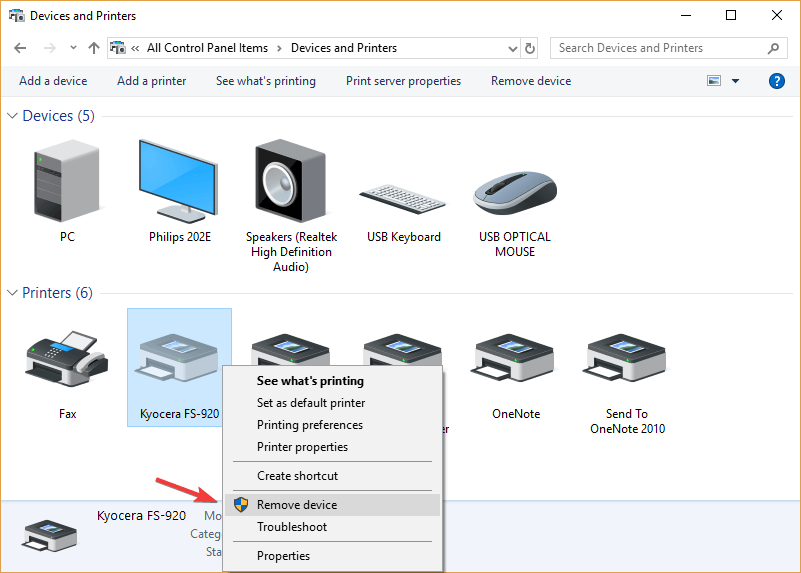Choose Remove device in context menu
This screenshot has height=573, width=801.
coord(333,505)
